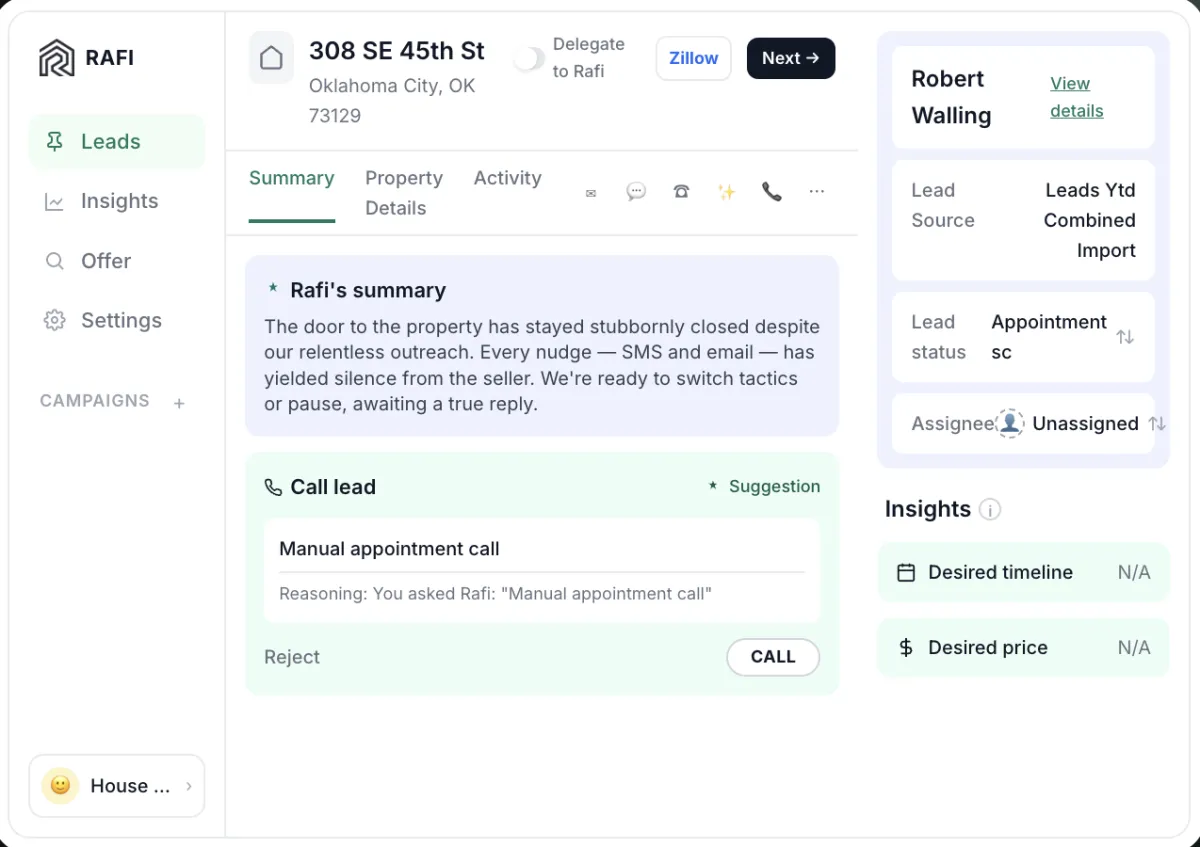
Task: Click the unassigned user avatar icon
Action: [1010, 423]
